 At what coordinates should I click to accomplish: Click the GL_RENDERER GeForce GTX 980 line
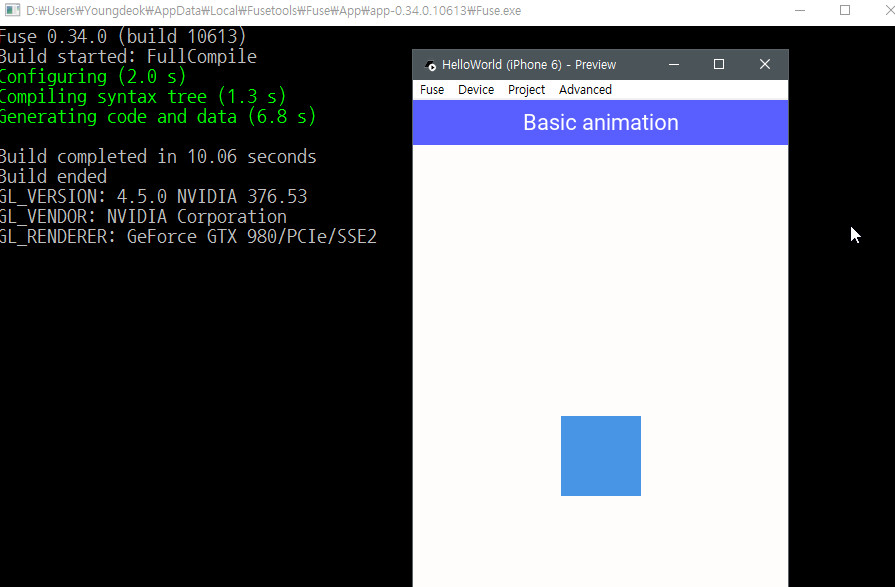pyautogui.click(x=188, y=237)
